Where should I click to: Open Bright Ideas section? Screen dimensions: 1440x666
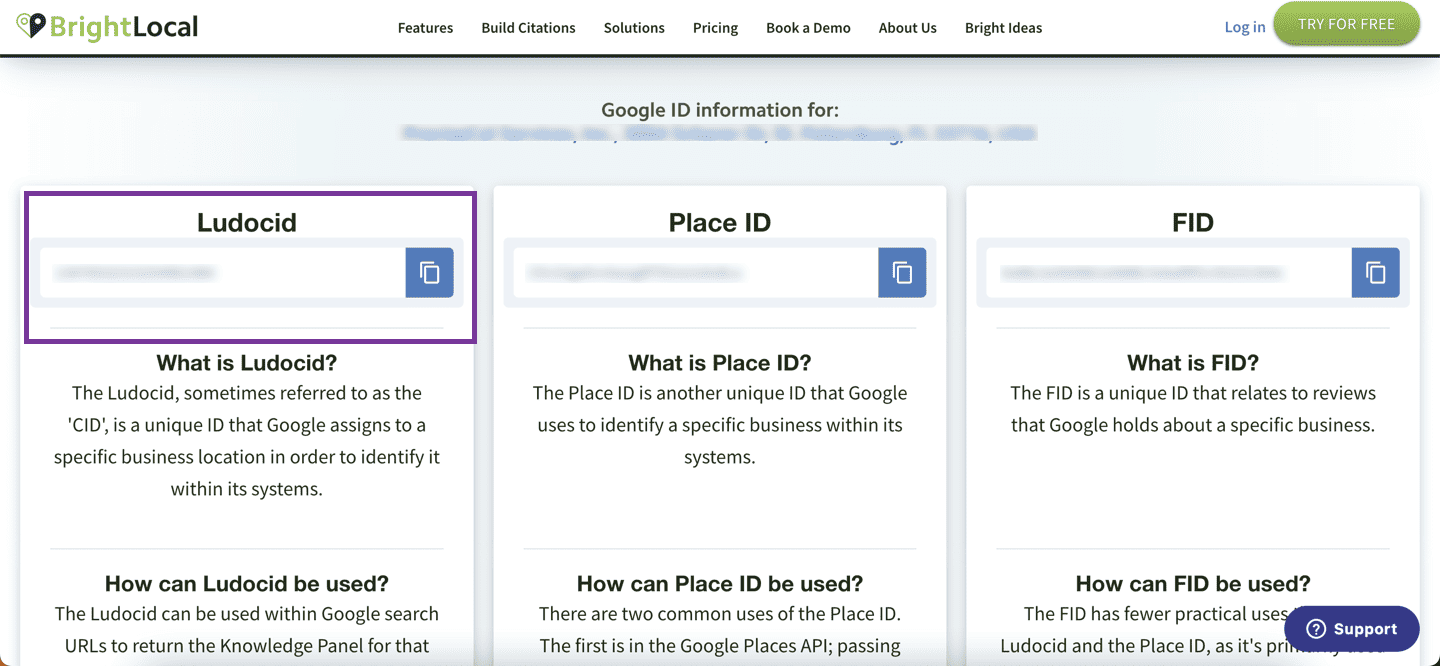1003,28
